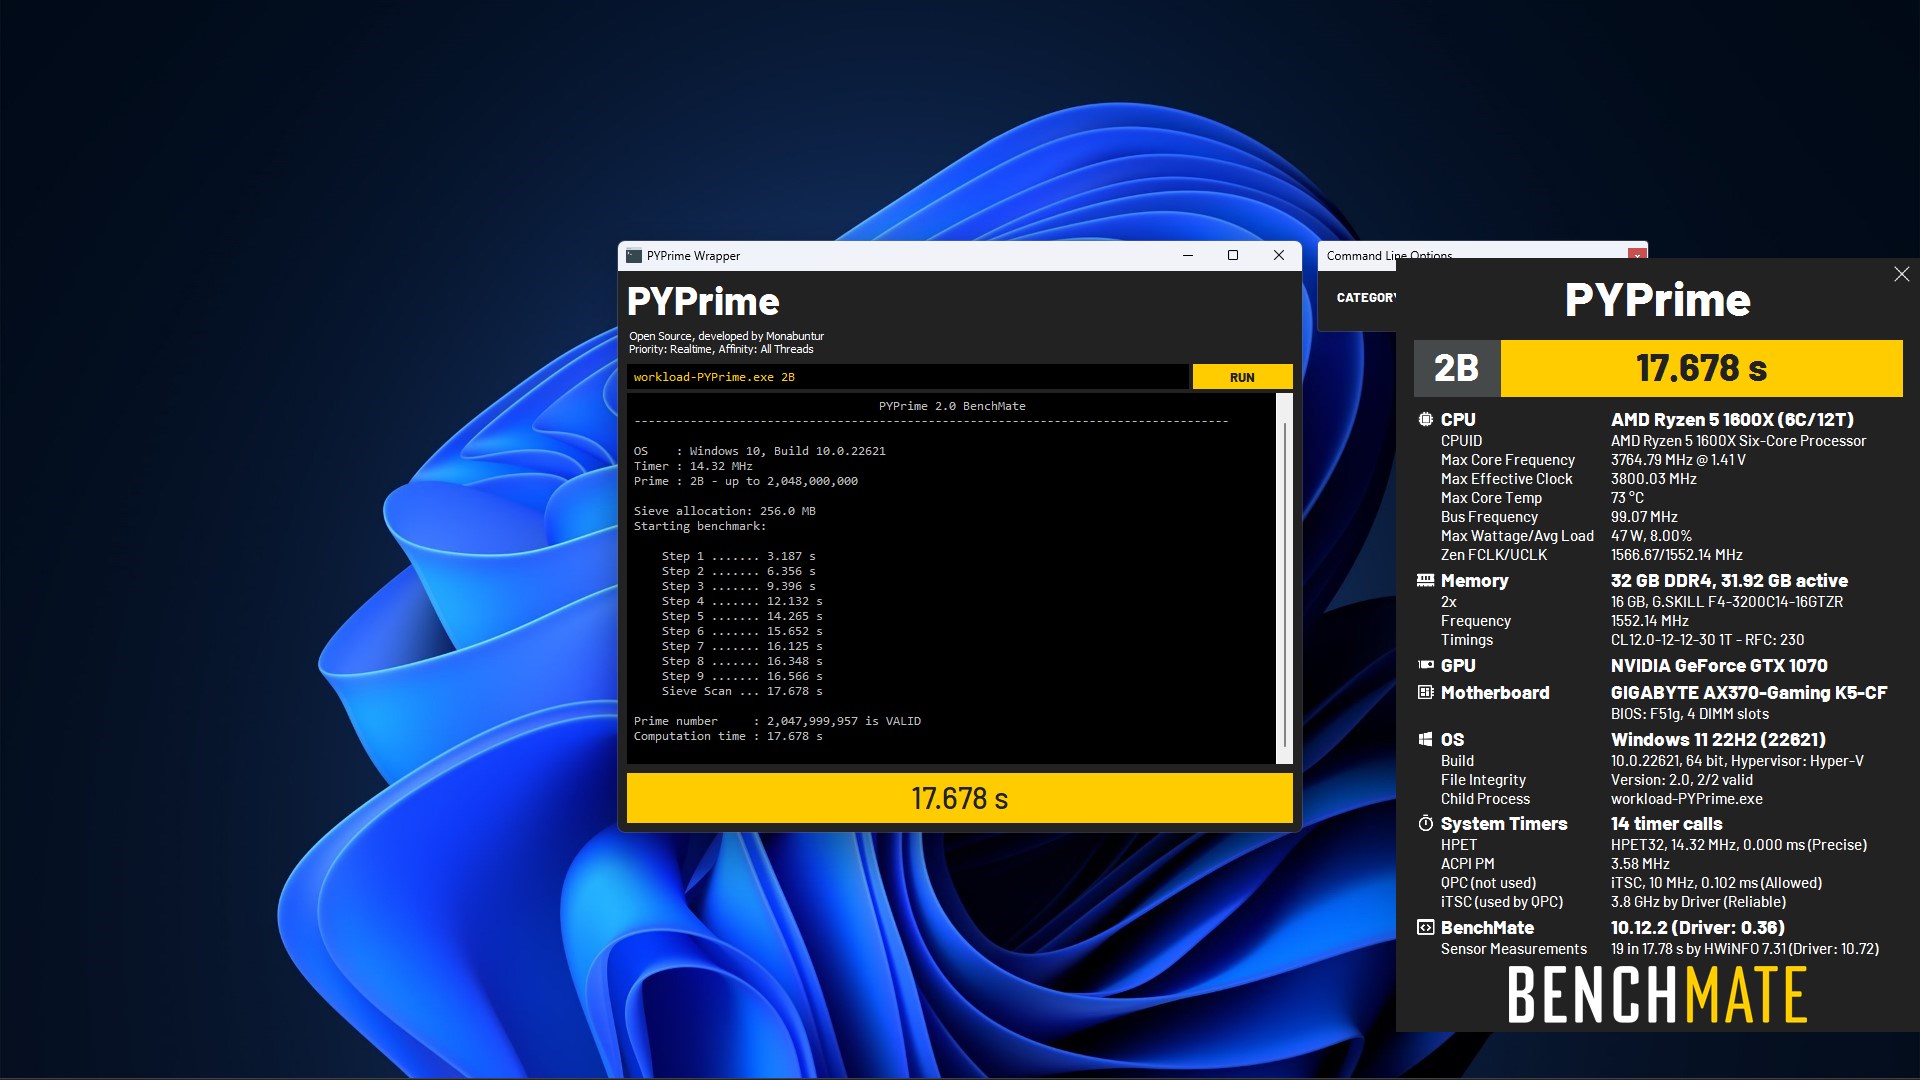
Task: Click G.SKILL F4-3200C14-16GTZR memory entry
Action: tap(1727, 602)
